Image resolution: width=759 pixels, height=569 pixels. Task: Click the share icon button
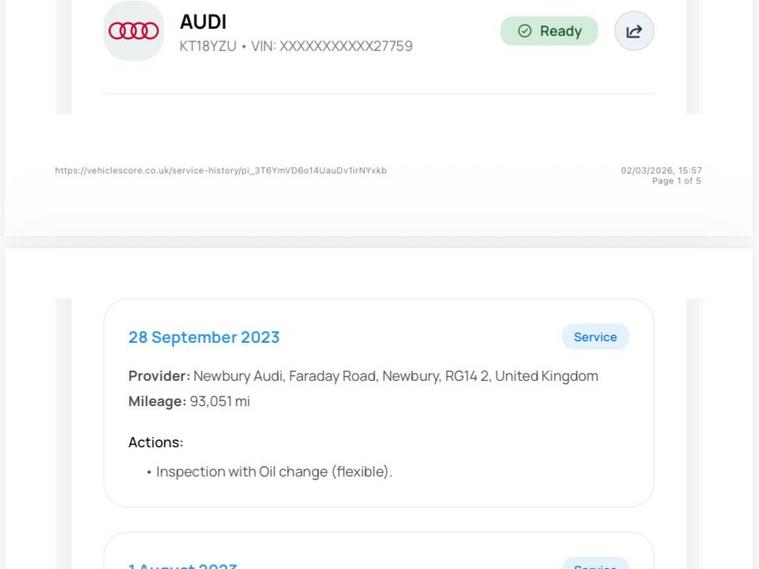634,31
